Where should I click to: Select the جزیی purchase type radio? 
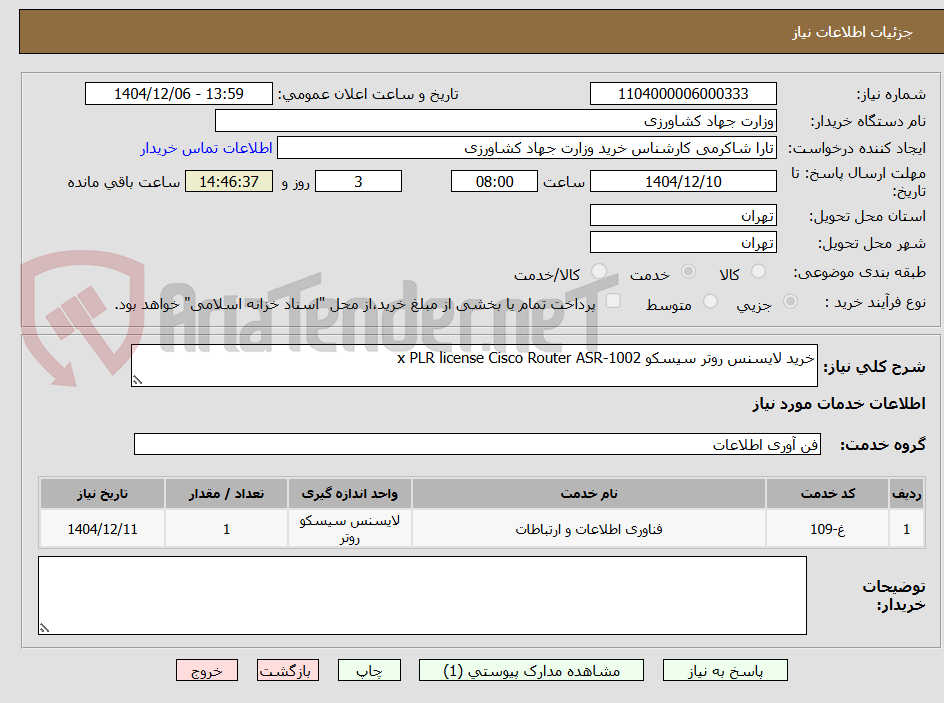click(x=790, y=302)
